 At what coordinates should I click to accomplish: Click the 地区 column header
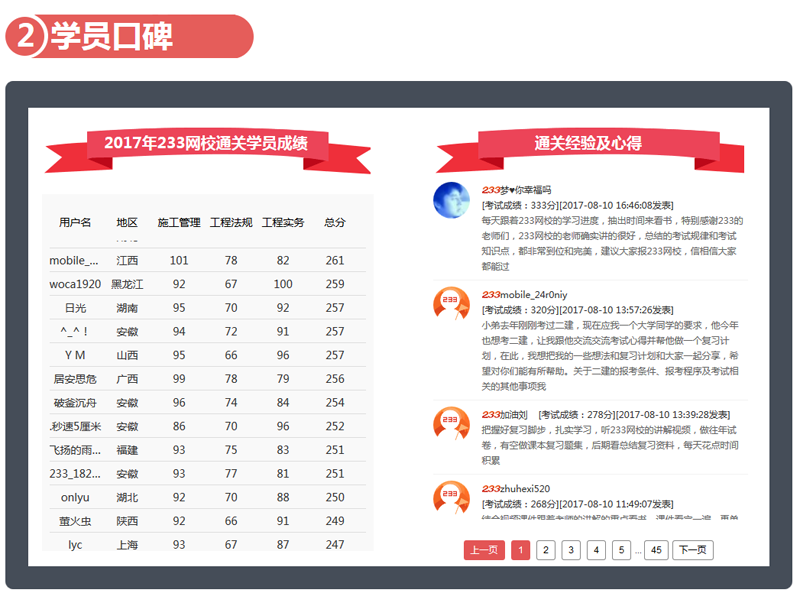coord(127,222)
